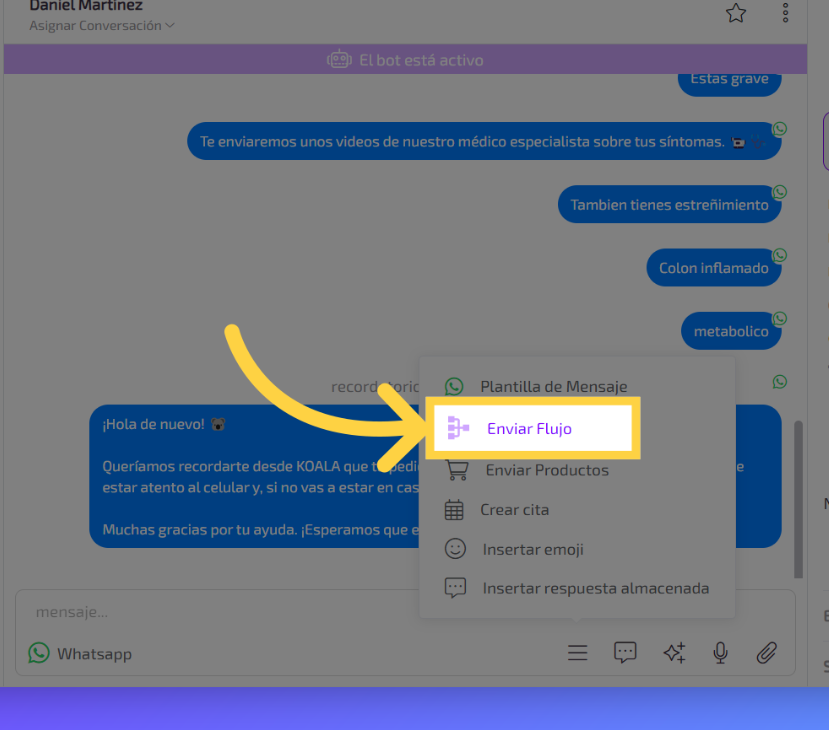
Task: Choose Crear cita from the menu
Action: [514, 510]
